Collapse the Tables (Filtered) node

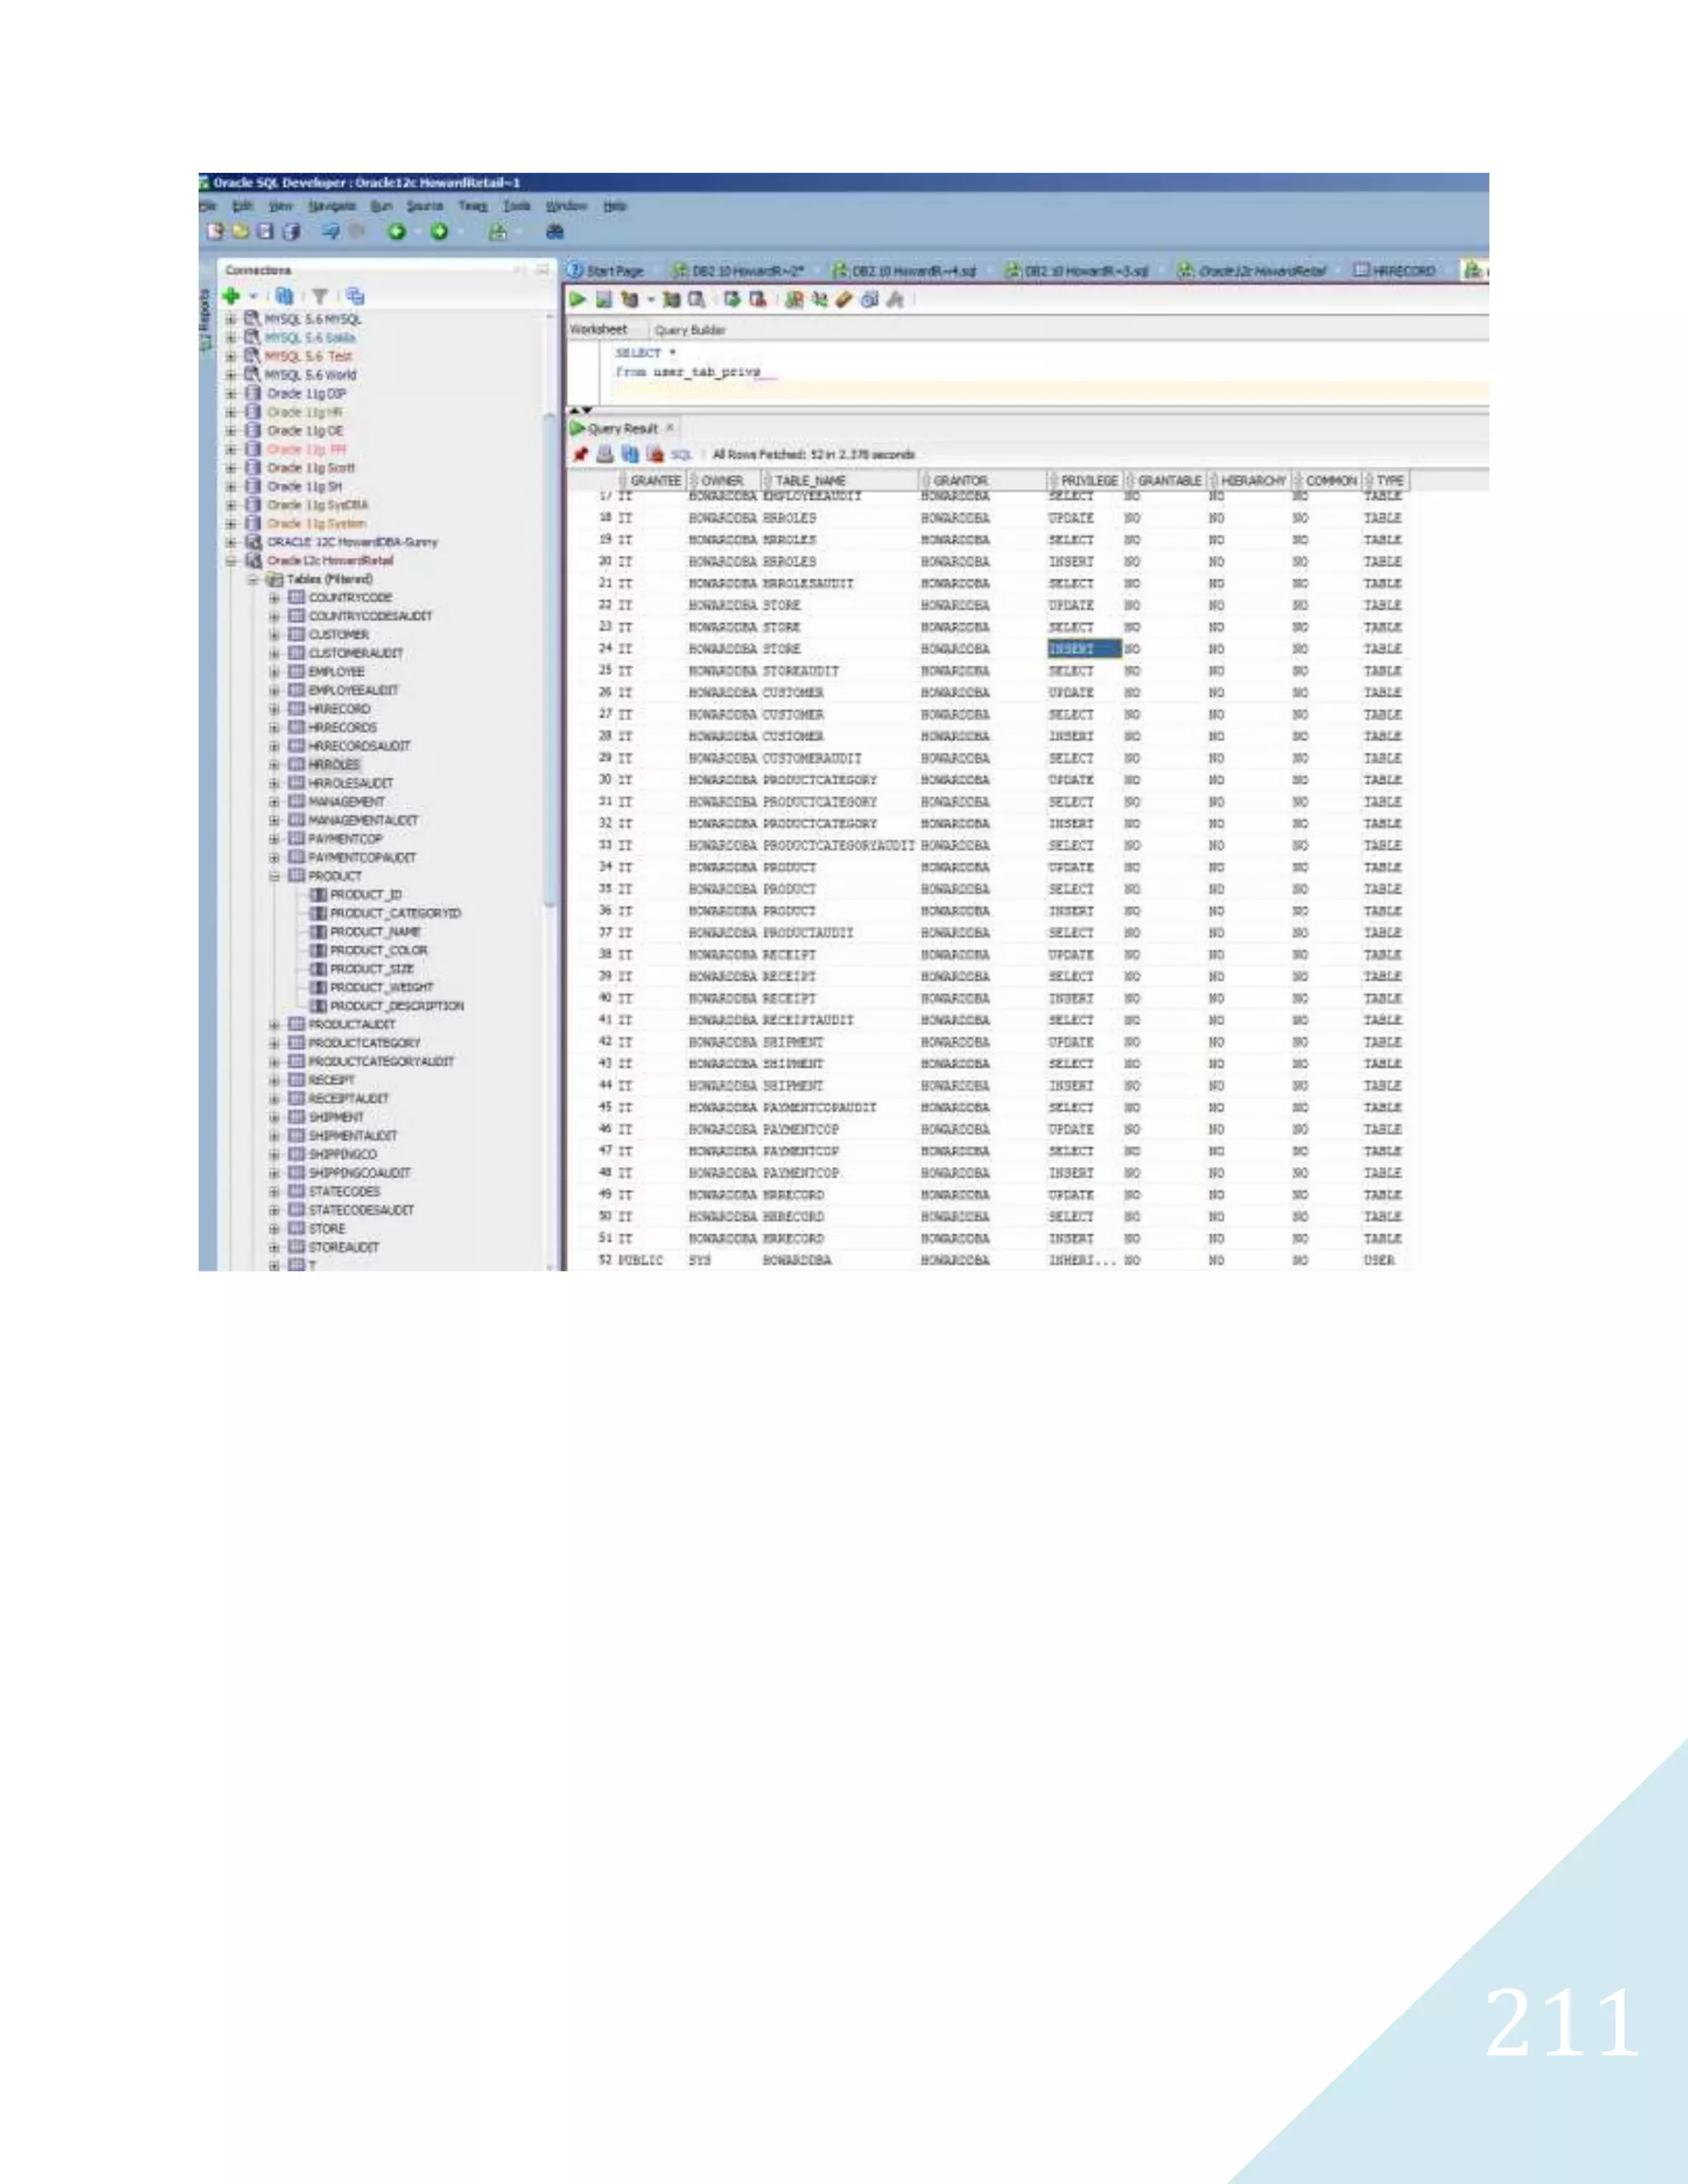click(253, 579)
